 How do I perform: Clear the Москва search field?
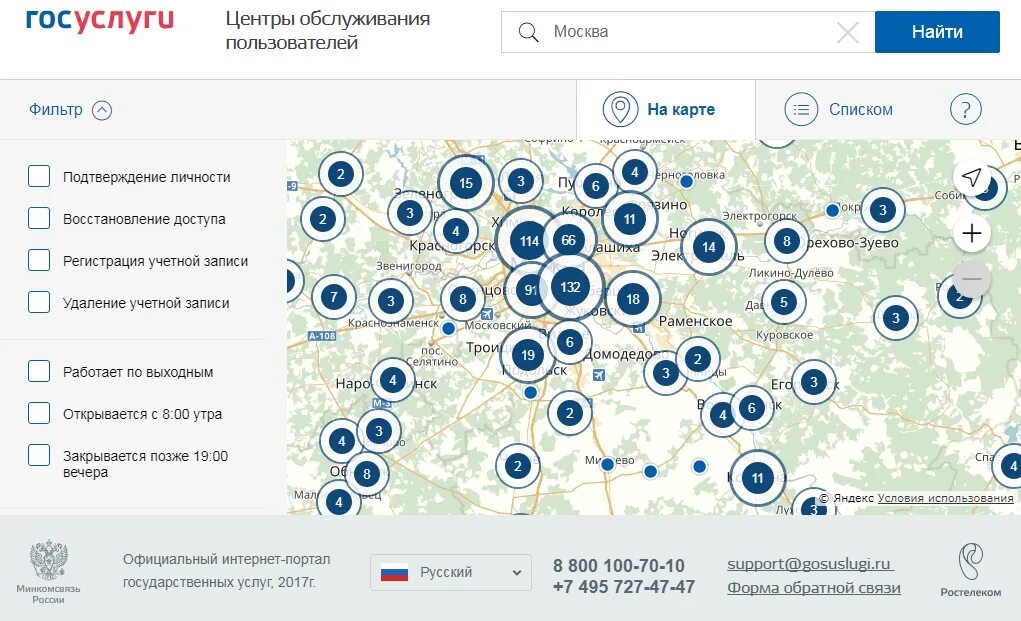click(x=847, y=32)
